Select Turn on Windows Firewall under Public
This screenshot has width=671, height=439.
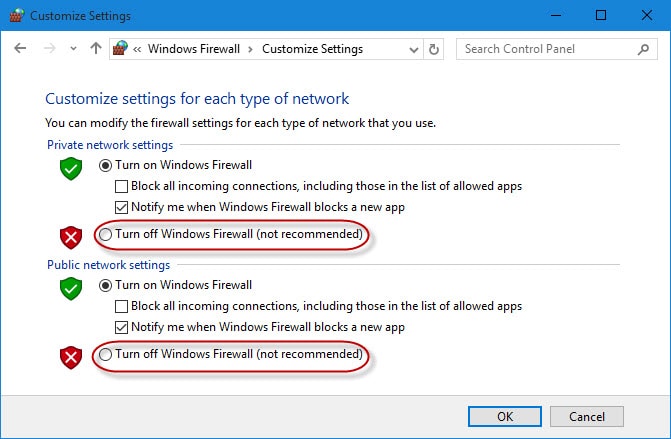pyautogui.click(x=106, y=285)
